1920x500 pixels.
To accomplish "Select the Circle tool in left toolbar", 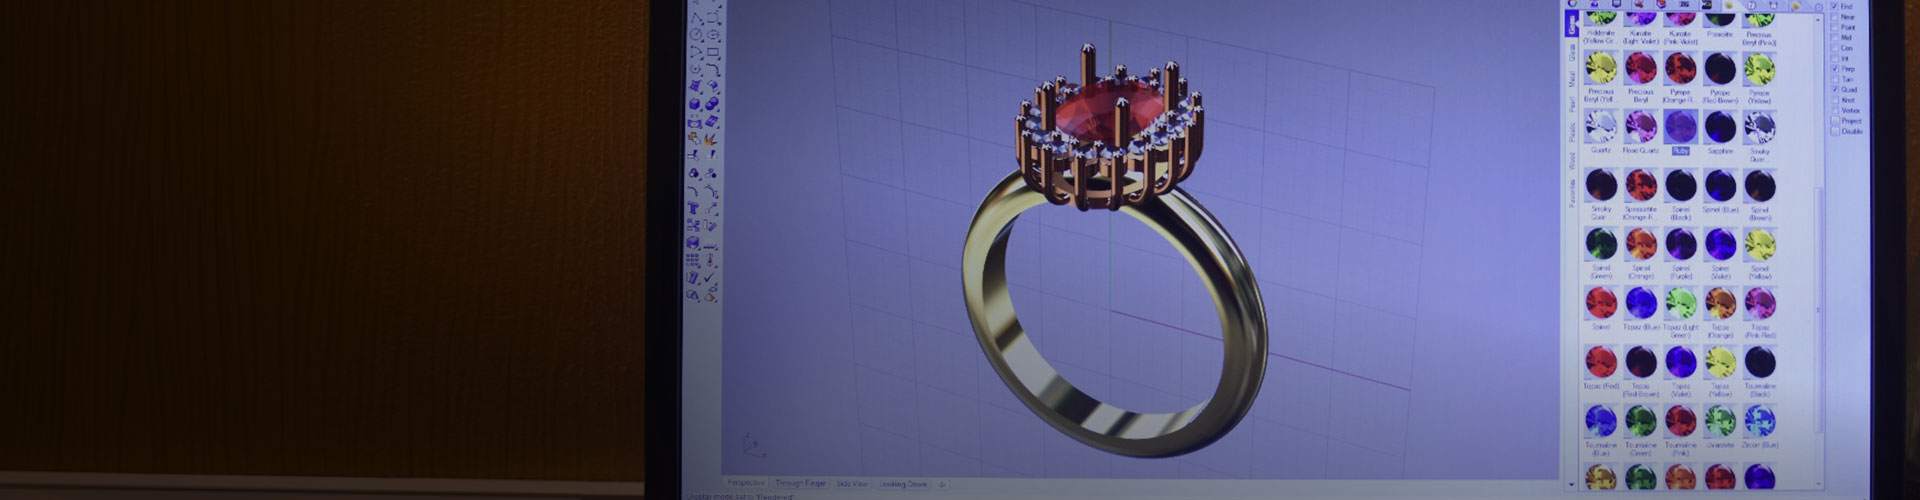I will 695,34.
